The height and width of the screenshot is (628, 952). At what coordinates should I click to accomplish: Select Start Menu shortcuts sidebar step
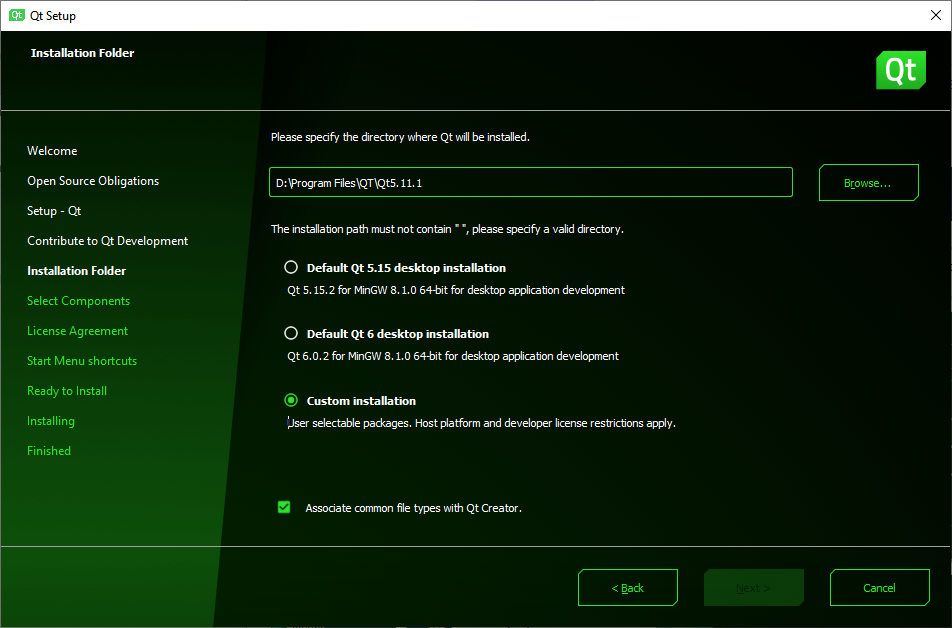[82, 361]
